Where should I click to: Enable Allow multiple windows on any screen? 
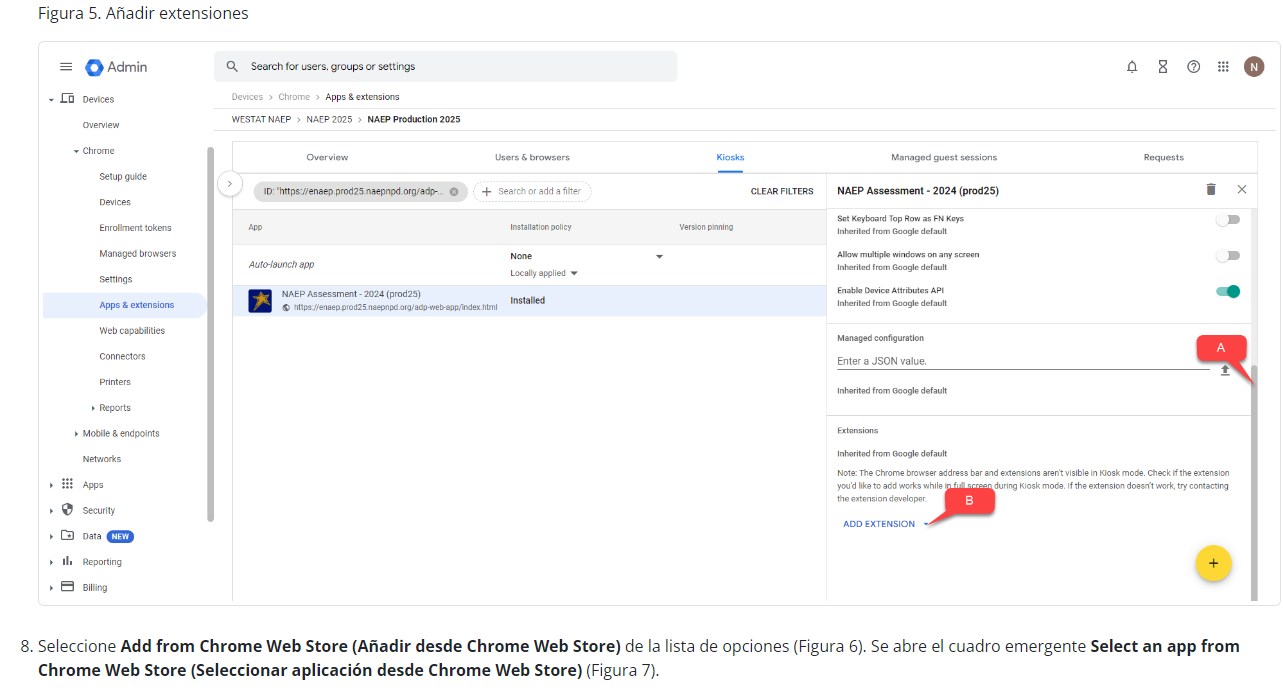(1227, 256)
